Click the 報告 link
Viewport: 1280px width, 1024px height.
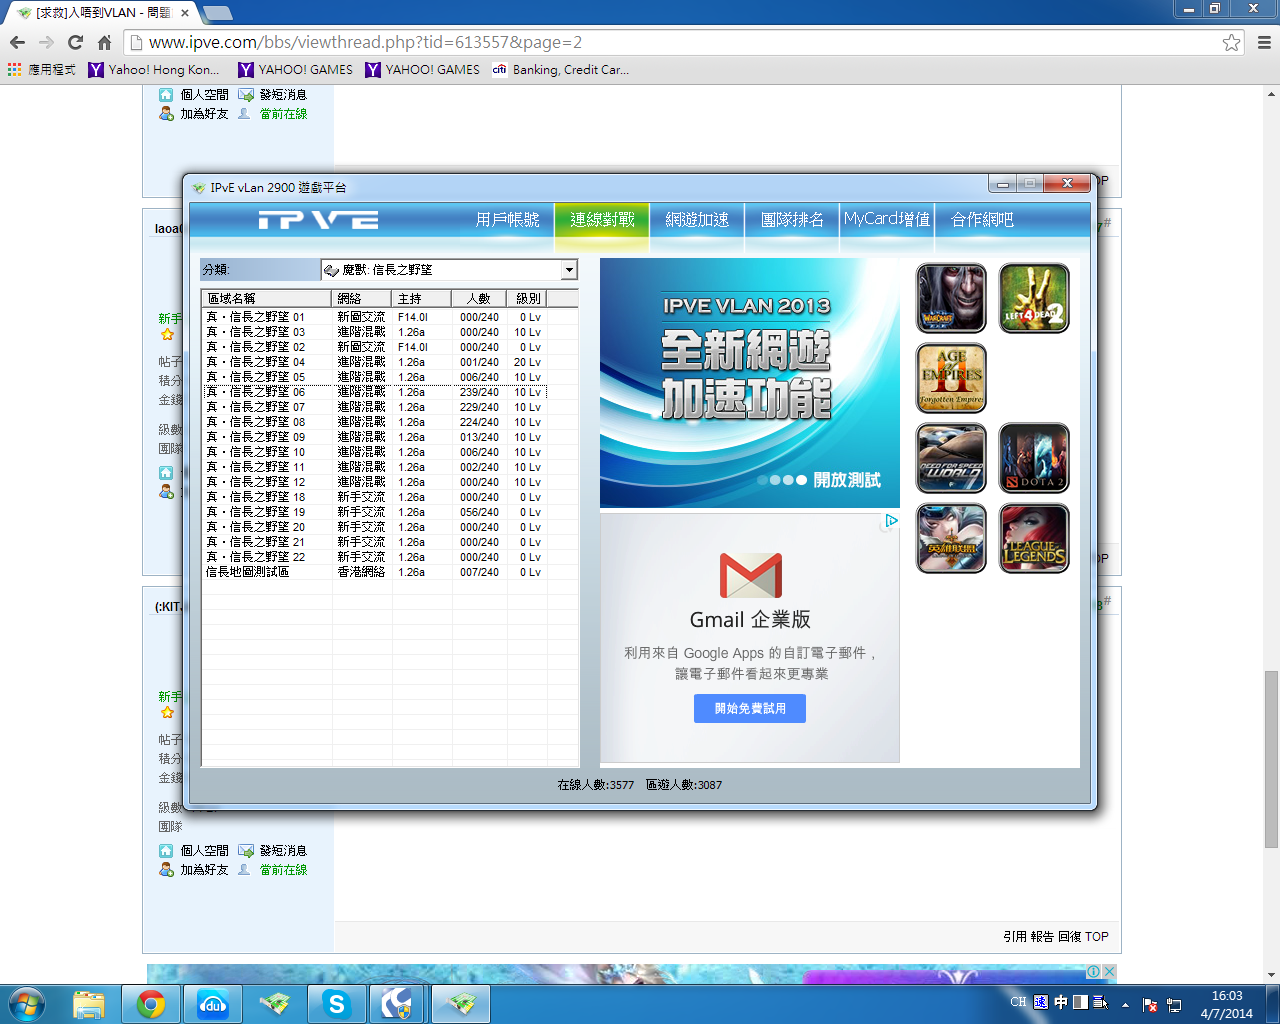(1042, 937)
